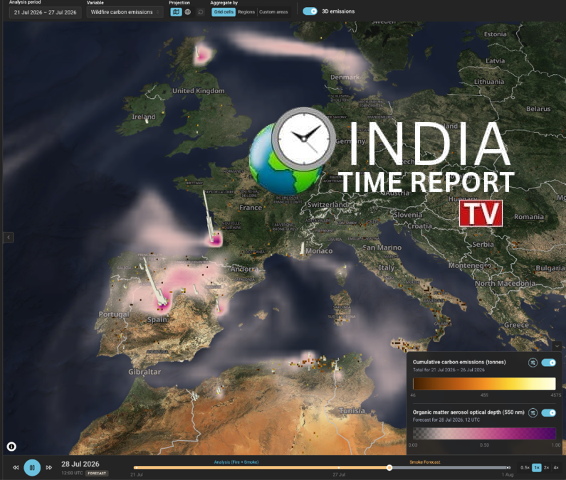This screenshot has height=480, width=566.
Task: Aggregate by Custom areas
Action: pyautogui.click(x=274, y=12)
